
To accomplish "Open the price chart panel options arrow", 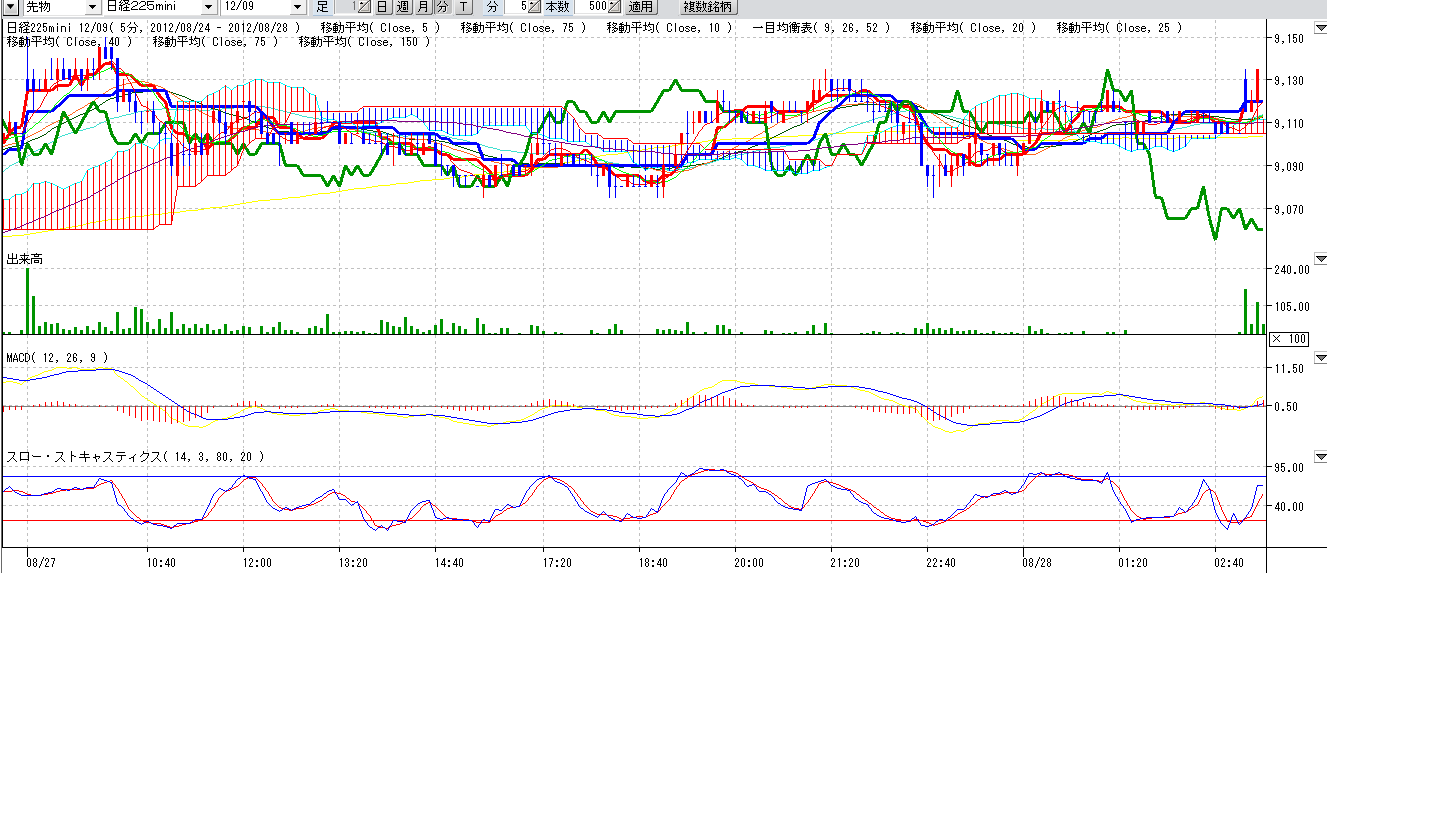I will point(1320,28).
